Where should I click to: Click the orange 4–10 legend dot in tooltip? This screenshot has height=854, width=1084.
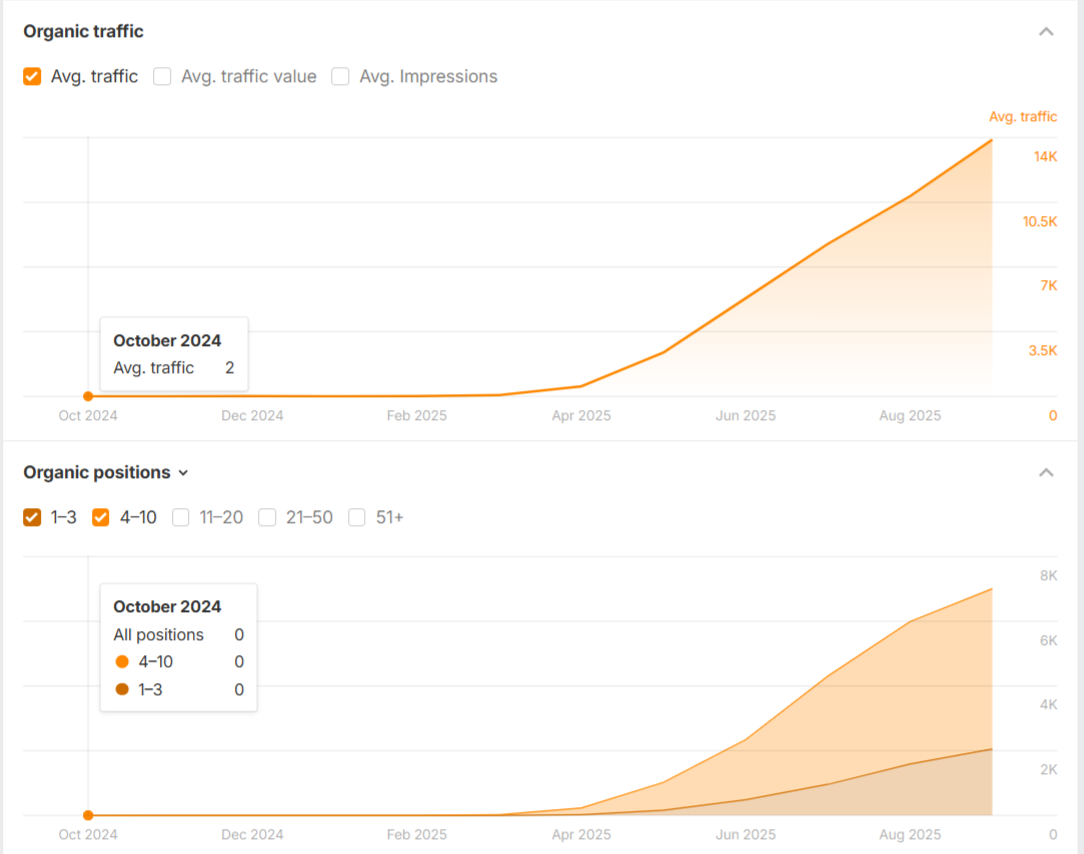pyautogui.click(x=122, y=662)
